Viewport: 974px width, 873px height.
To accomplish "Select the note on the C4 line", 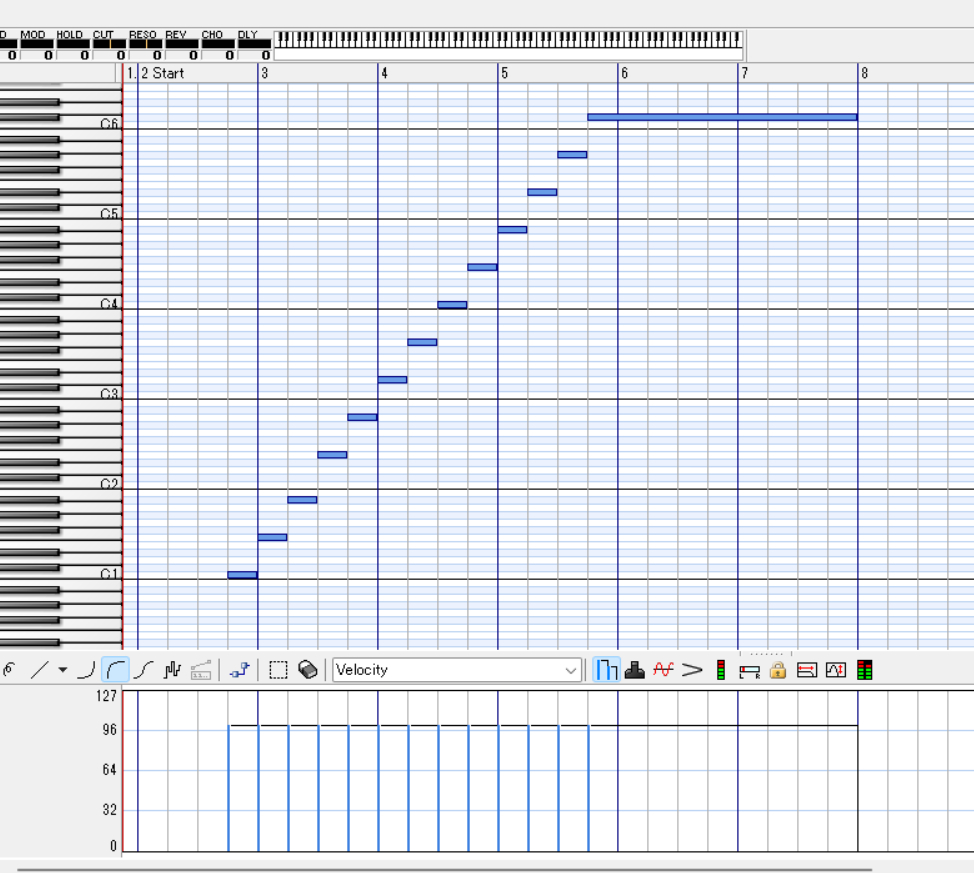I will click(x=452, y=304).
